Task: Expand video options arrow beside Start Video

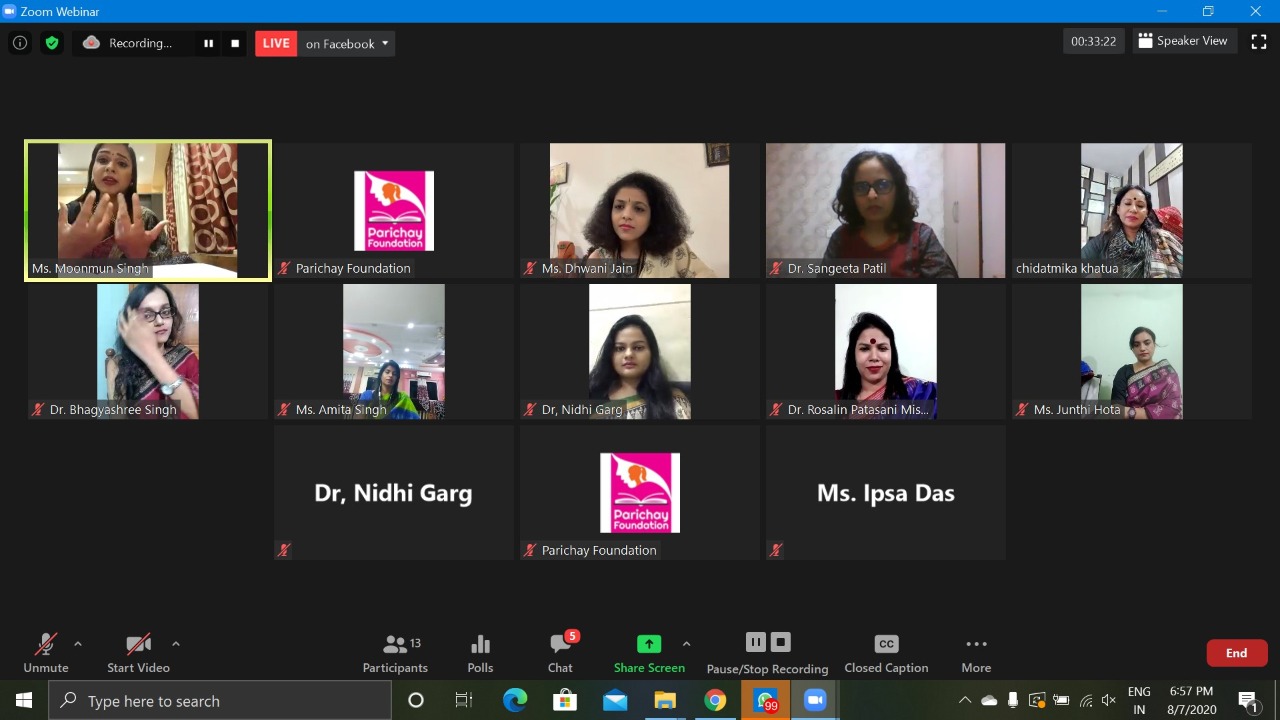Action: 176,644
